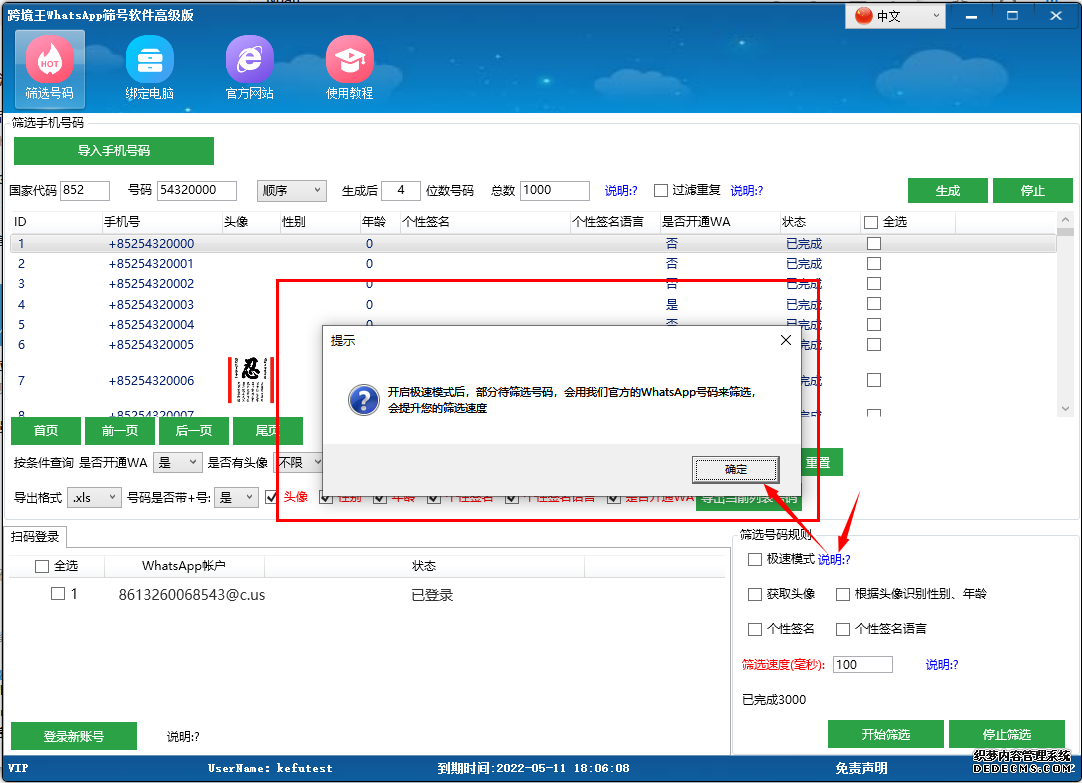Screen dimensions: 1082x783
Task: Click the green 停止 button
Action: pos(1033,190)
